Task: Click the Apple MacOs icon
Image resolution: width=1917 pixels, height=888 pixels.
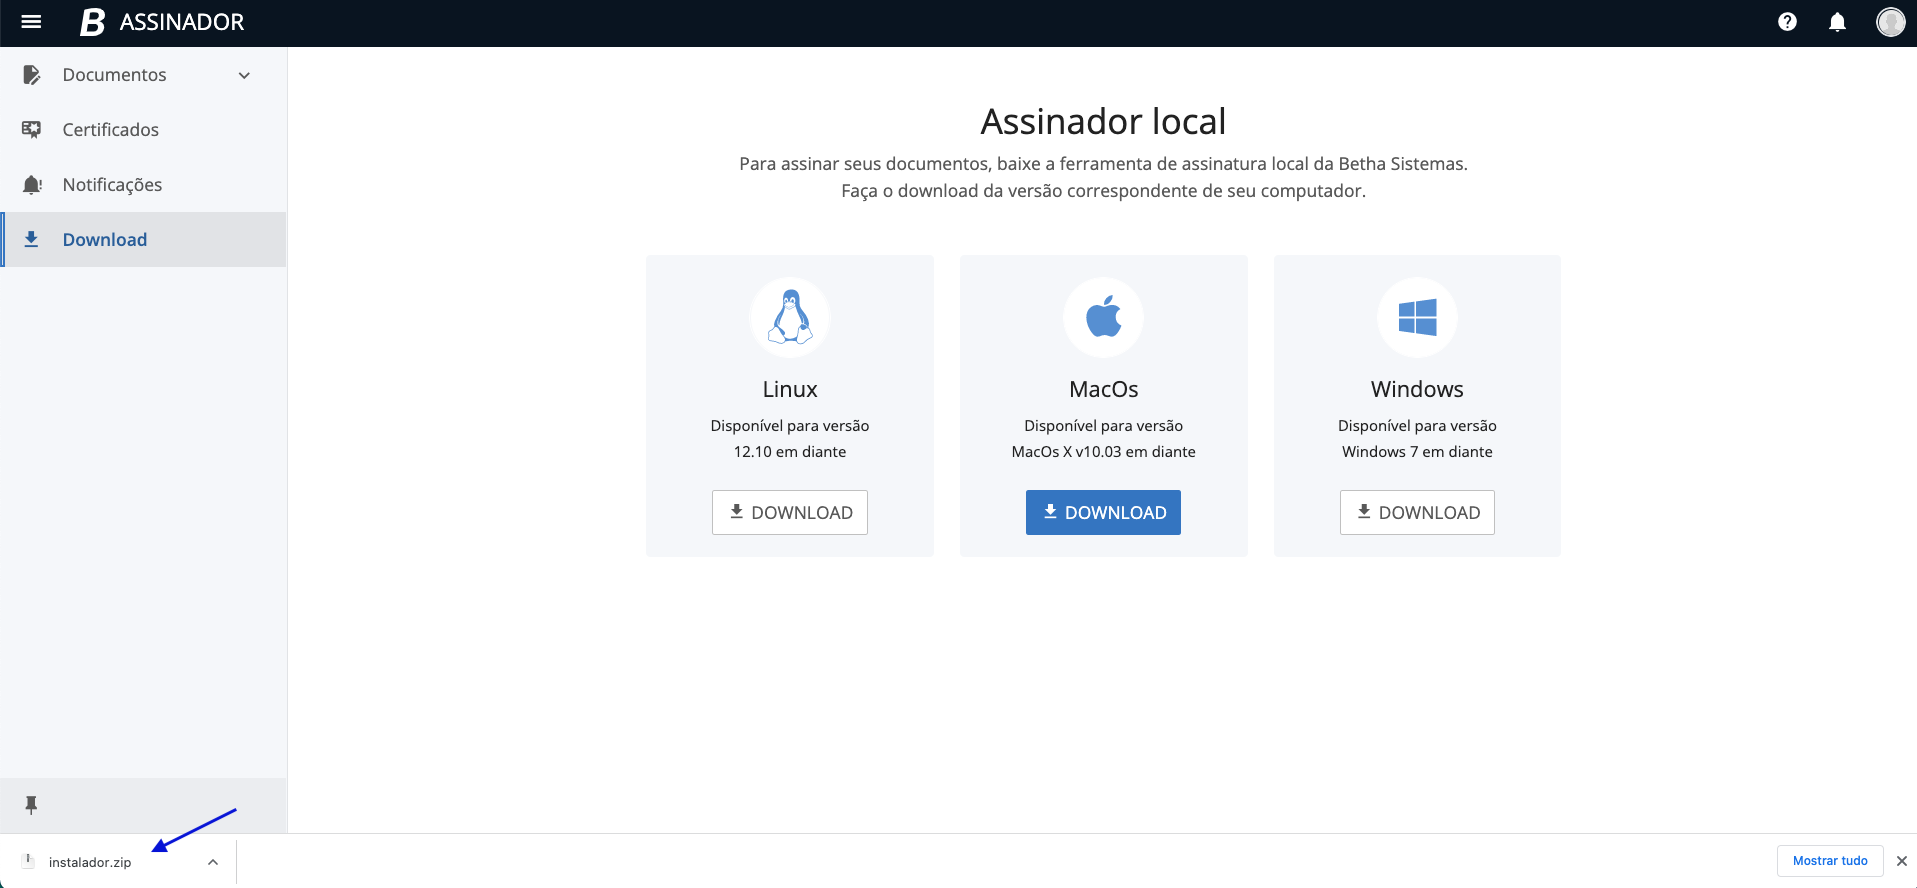Action: tap(1103, 317)
